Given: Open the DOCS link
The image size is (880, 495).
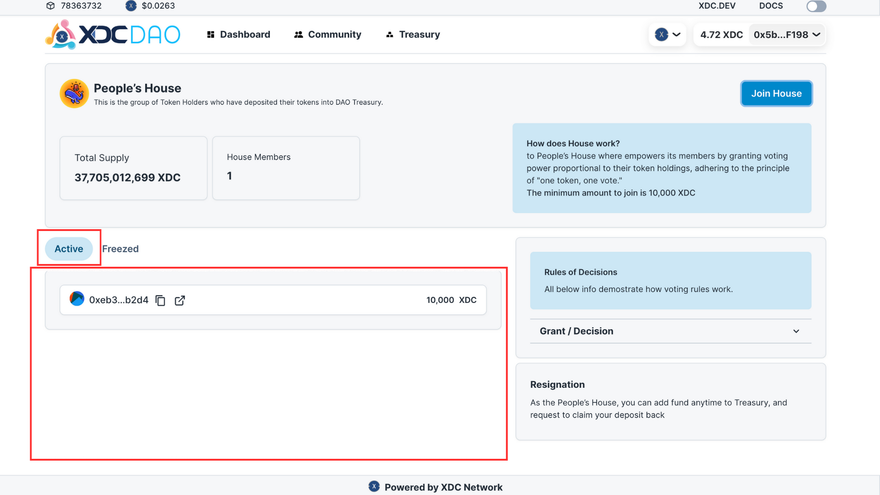Looking at the screenshot, I should [x=771, y=6].
